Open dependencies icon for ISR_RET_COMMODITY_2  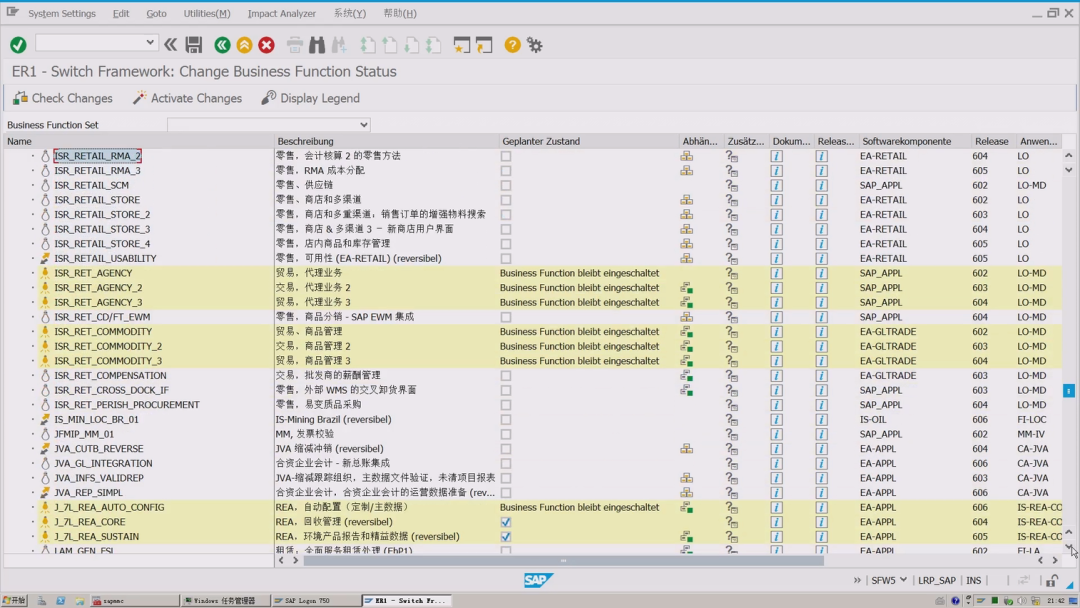pyautogui.click(x=687, y=346)
